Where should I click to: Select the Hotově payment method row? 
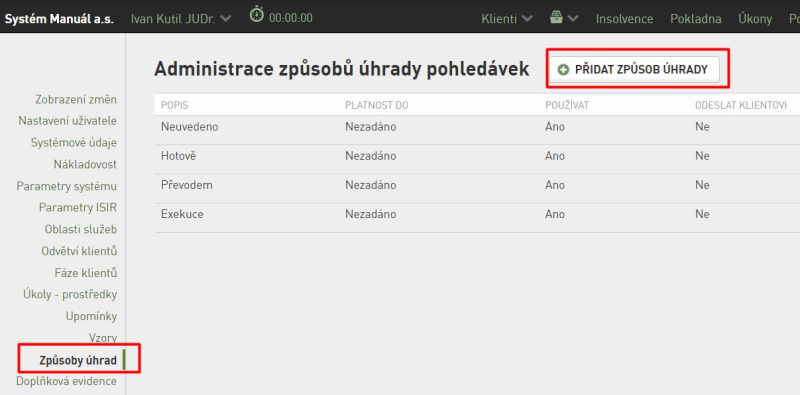[477, 159]
